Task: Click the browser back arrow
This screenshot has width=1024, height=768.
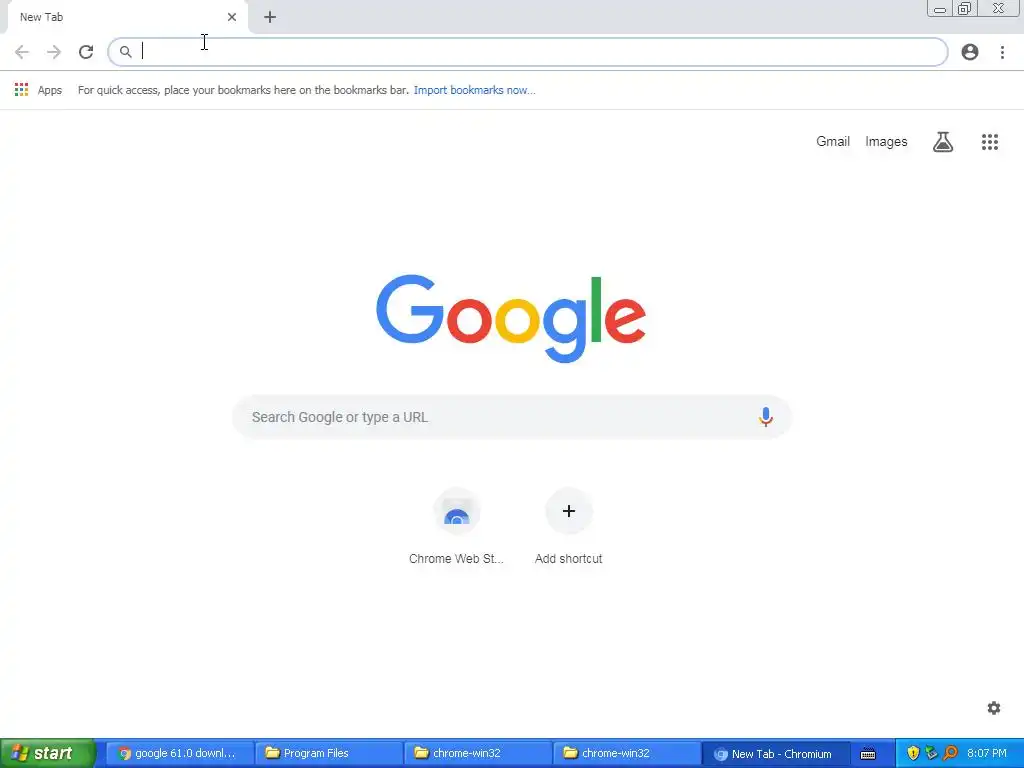Action: [x=22, y=52]
